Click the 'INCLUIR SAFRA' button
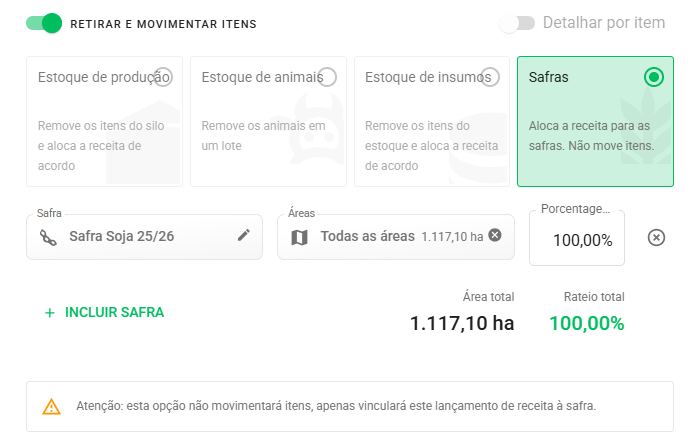Image resolution: width=695 pixels, height=447 pixels. [x=104, y=313]
